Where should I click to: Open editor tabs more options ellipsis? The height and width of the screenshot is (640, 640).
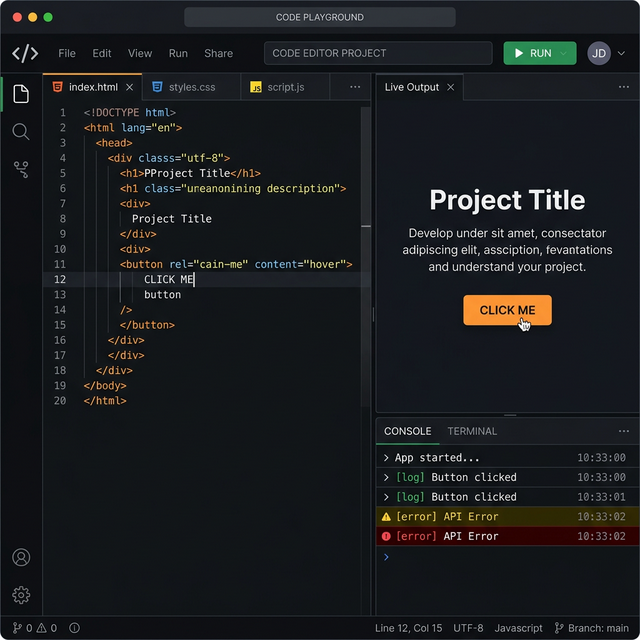tap(355, 88)
